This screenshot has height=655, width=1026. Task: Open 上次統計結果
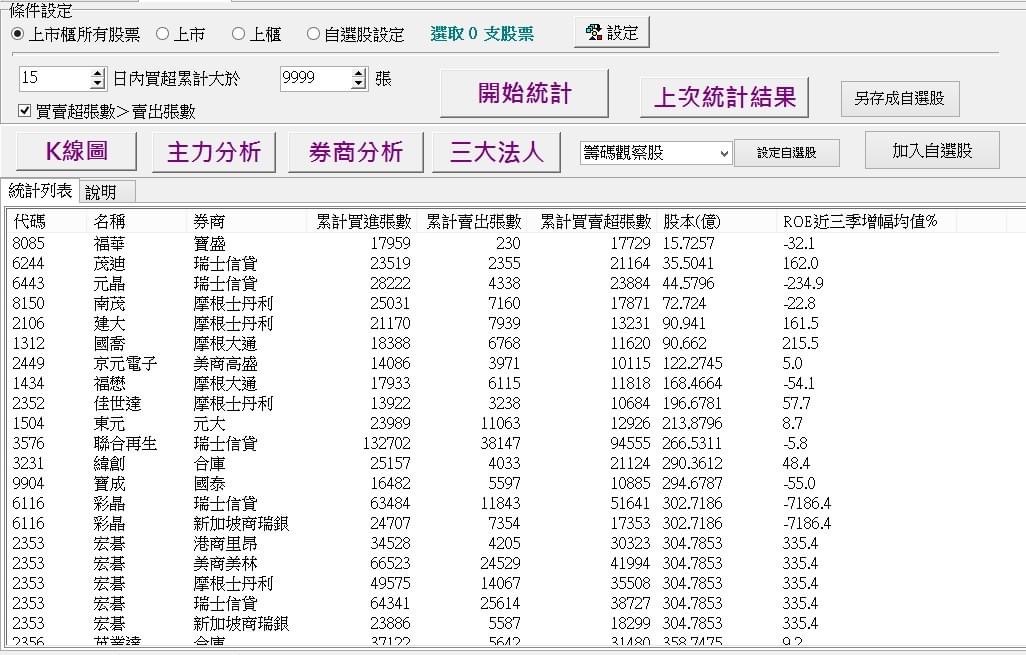coord(724,97)
